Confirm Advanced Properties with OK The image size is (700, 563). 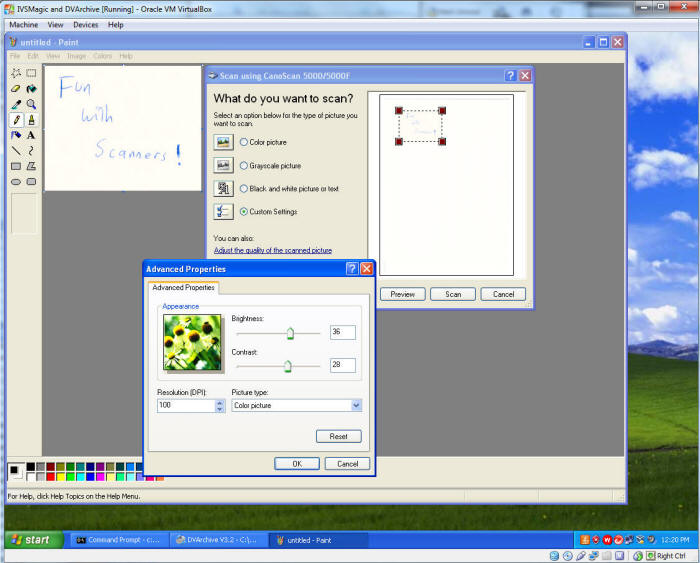[297, 464]
